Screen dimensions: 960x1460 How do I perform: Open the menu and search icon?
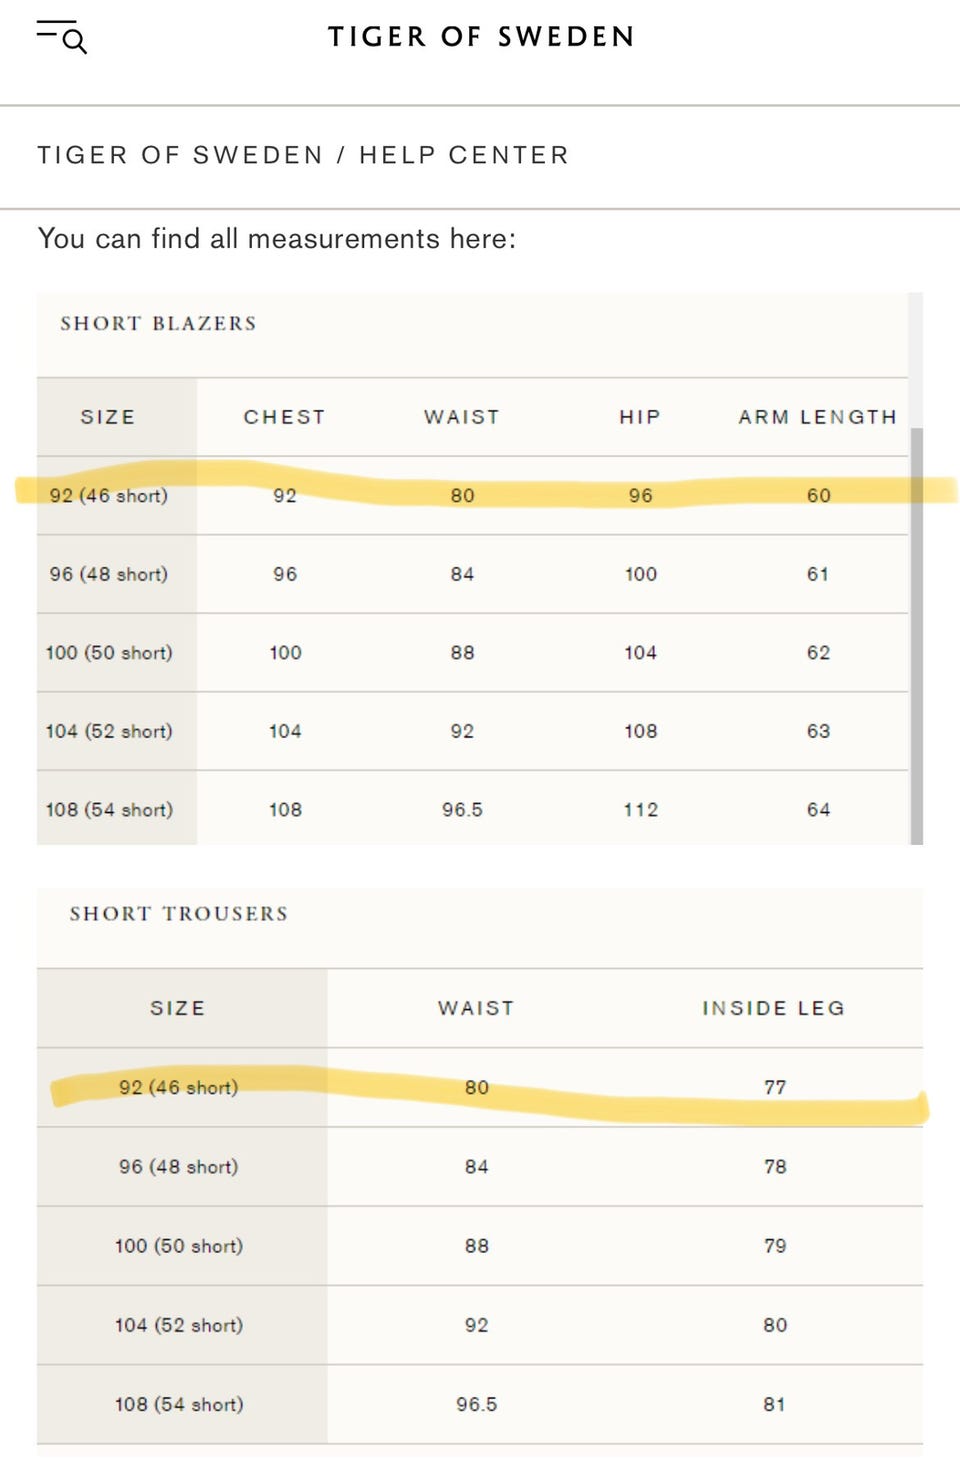point(61,36)
